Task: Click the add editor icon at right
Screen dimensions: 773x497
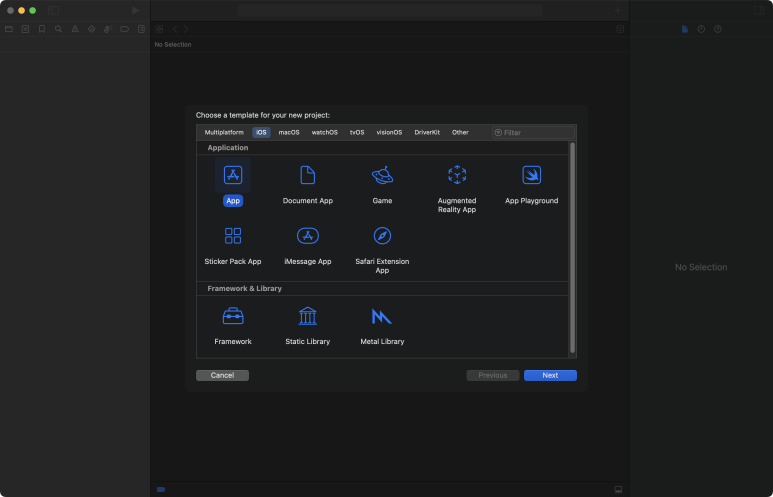Action: point(620,29)
